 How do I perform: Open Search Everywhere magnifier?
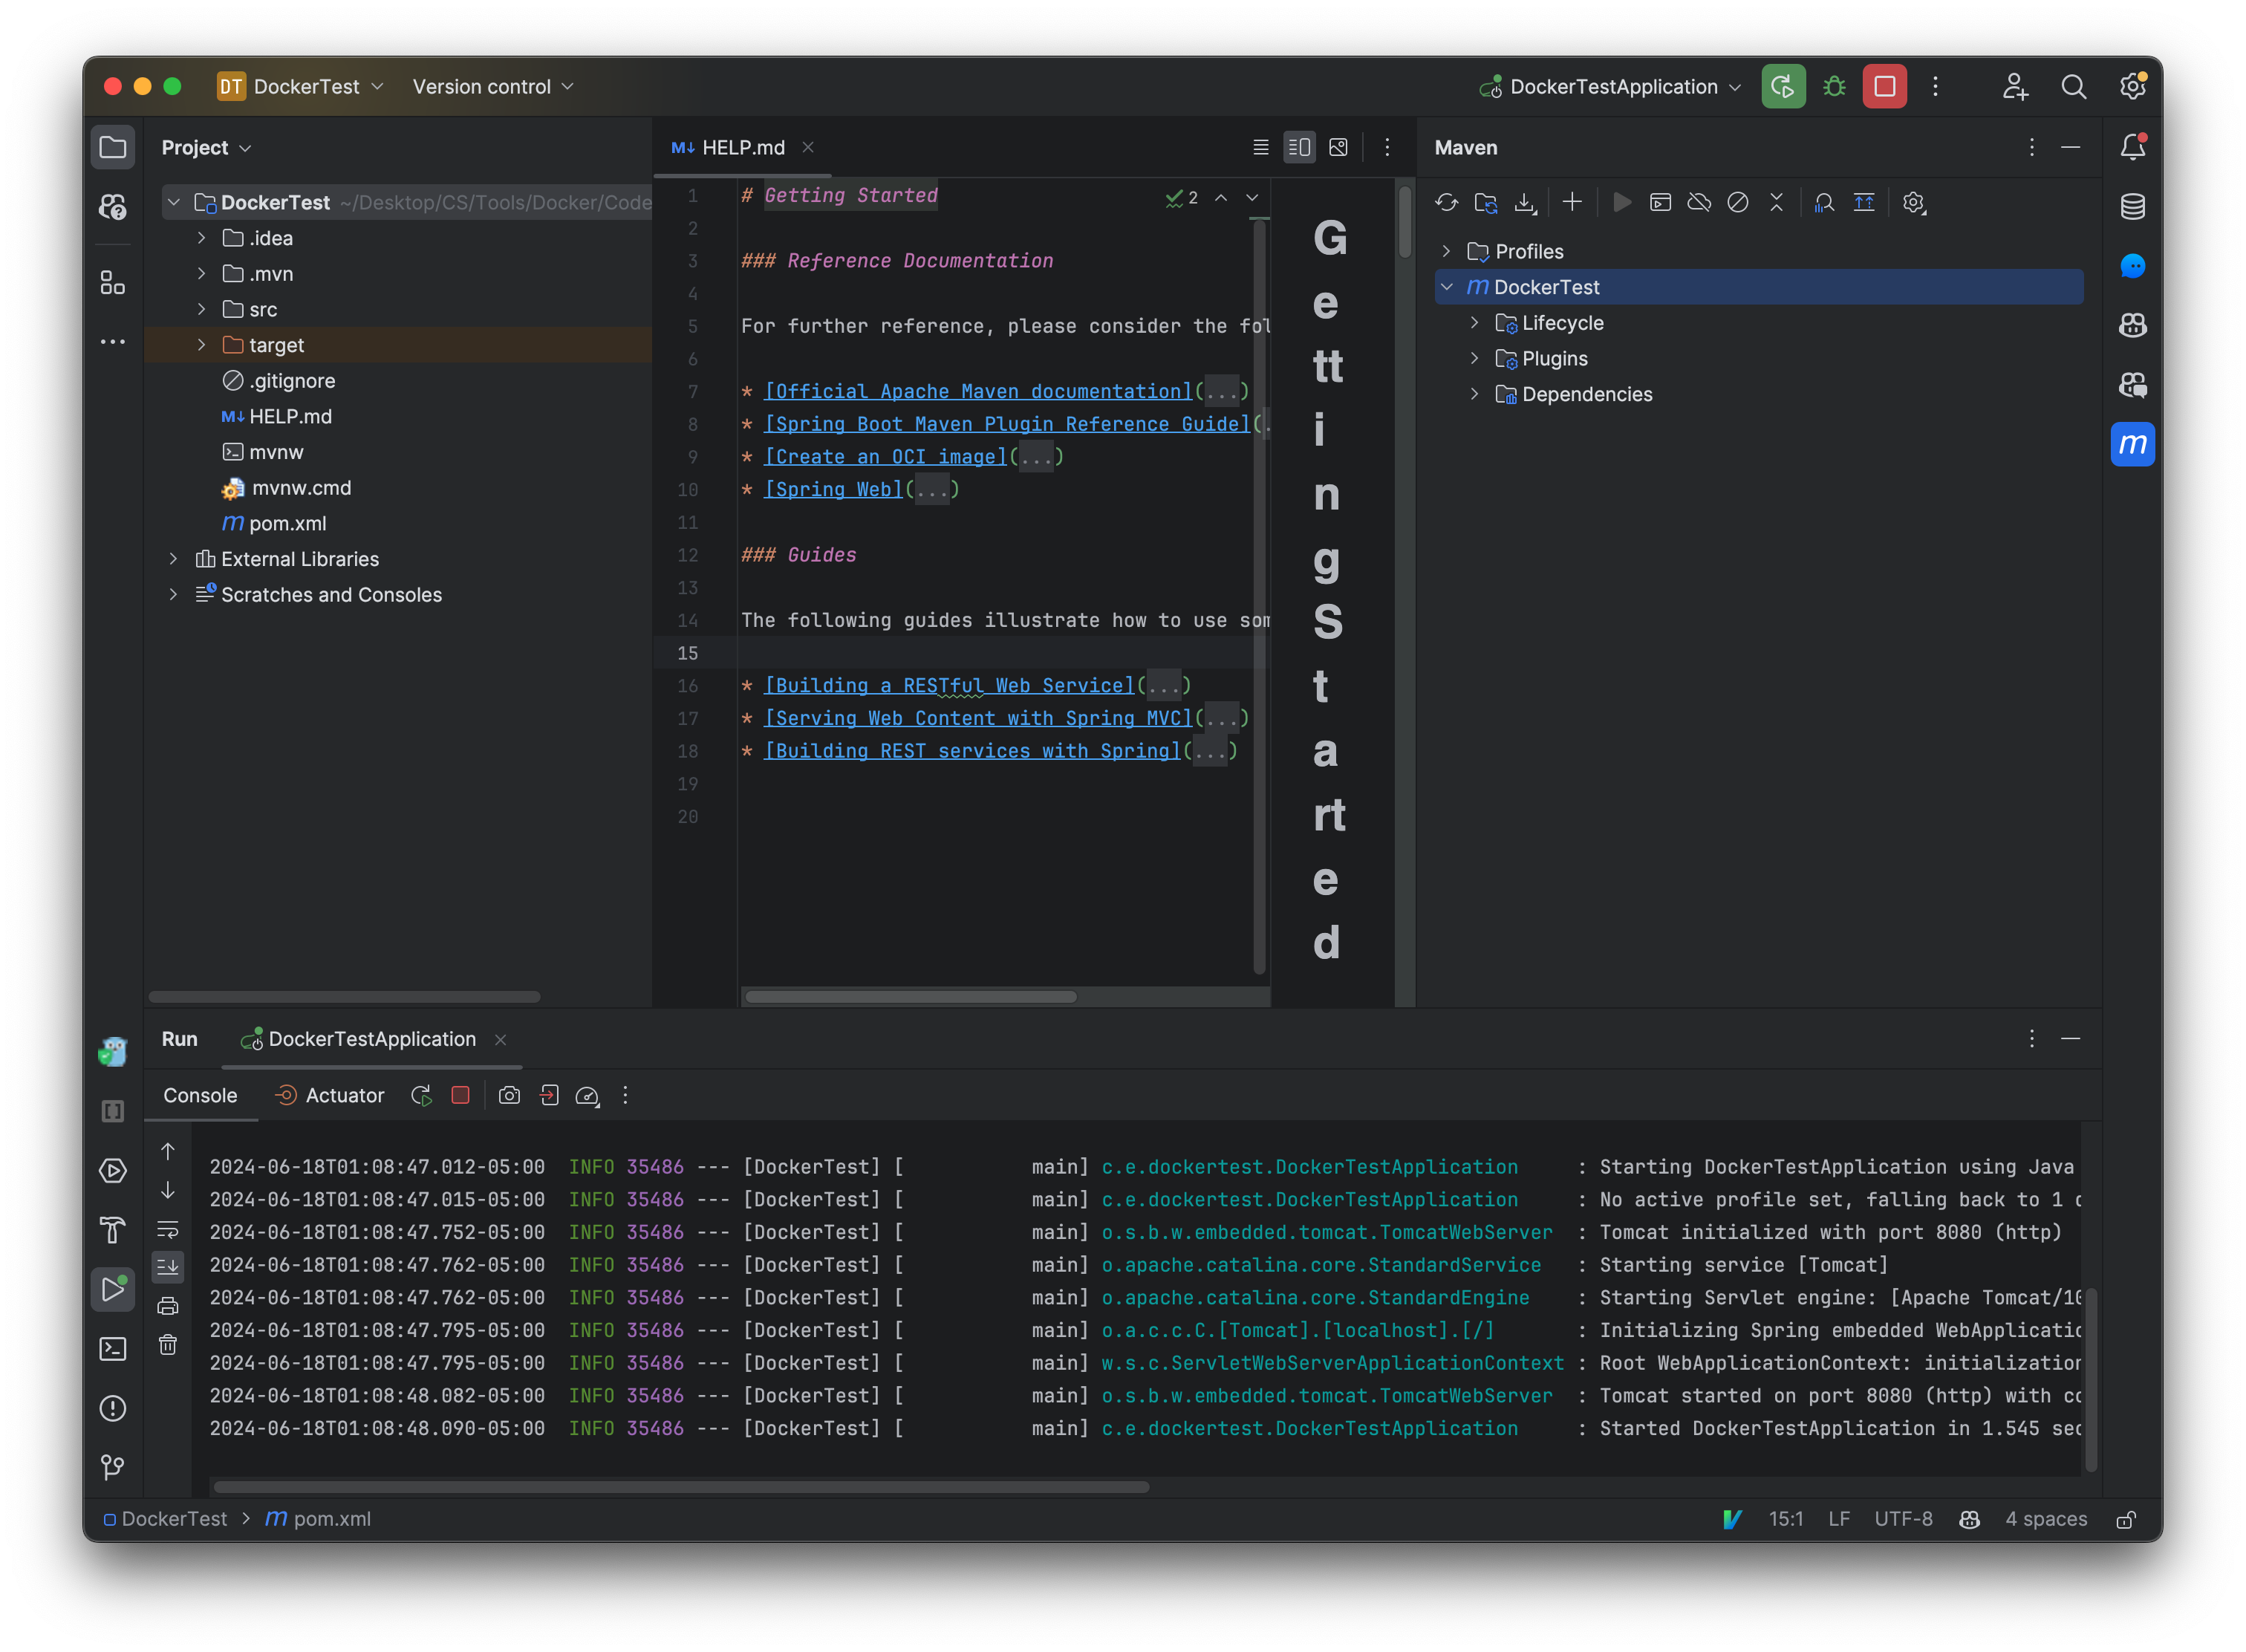pos(2073,87)
